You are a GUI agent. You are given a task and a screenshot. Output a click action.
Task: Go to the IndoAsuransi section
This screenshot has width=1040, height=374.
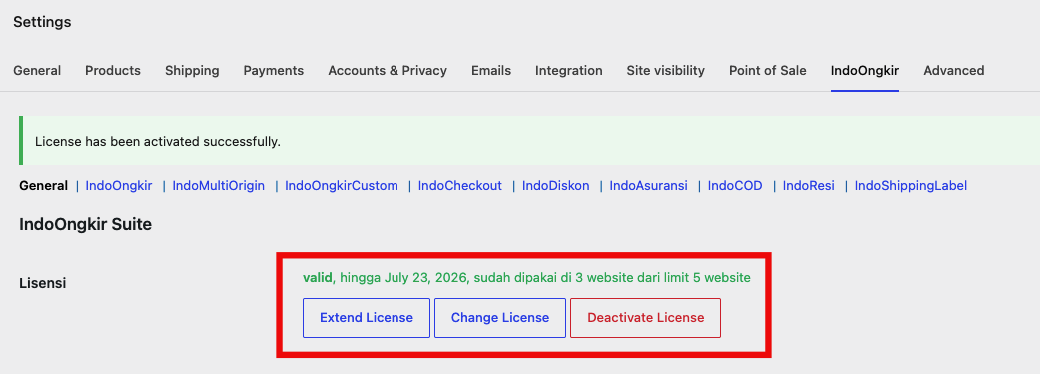tap(648, 186)
